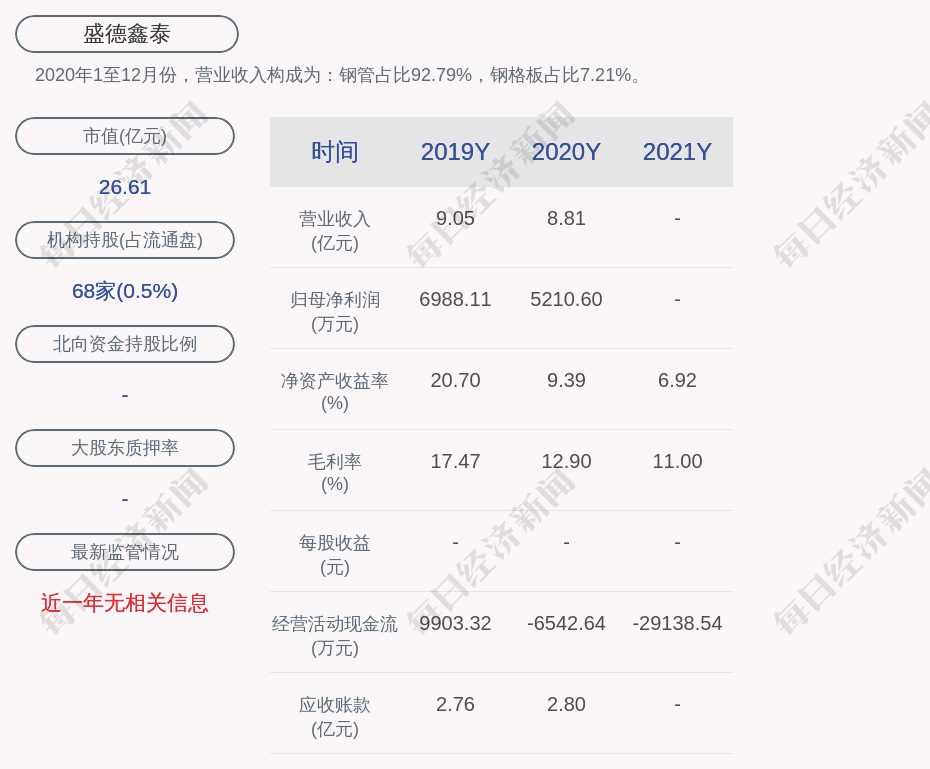Select the 归母净利润(万元) row label

pyautogui.click(x=335, y=312)
